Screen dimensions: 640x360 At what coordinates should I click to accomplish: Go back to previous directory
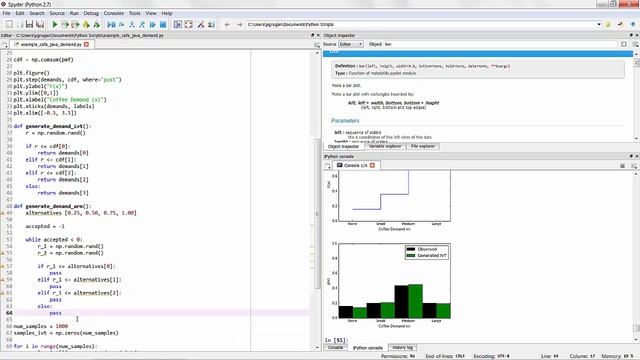[227, 24]
